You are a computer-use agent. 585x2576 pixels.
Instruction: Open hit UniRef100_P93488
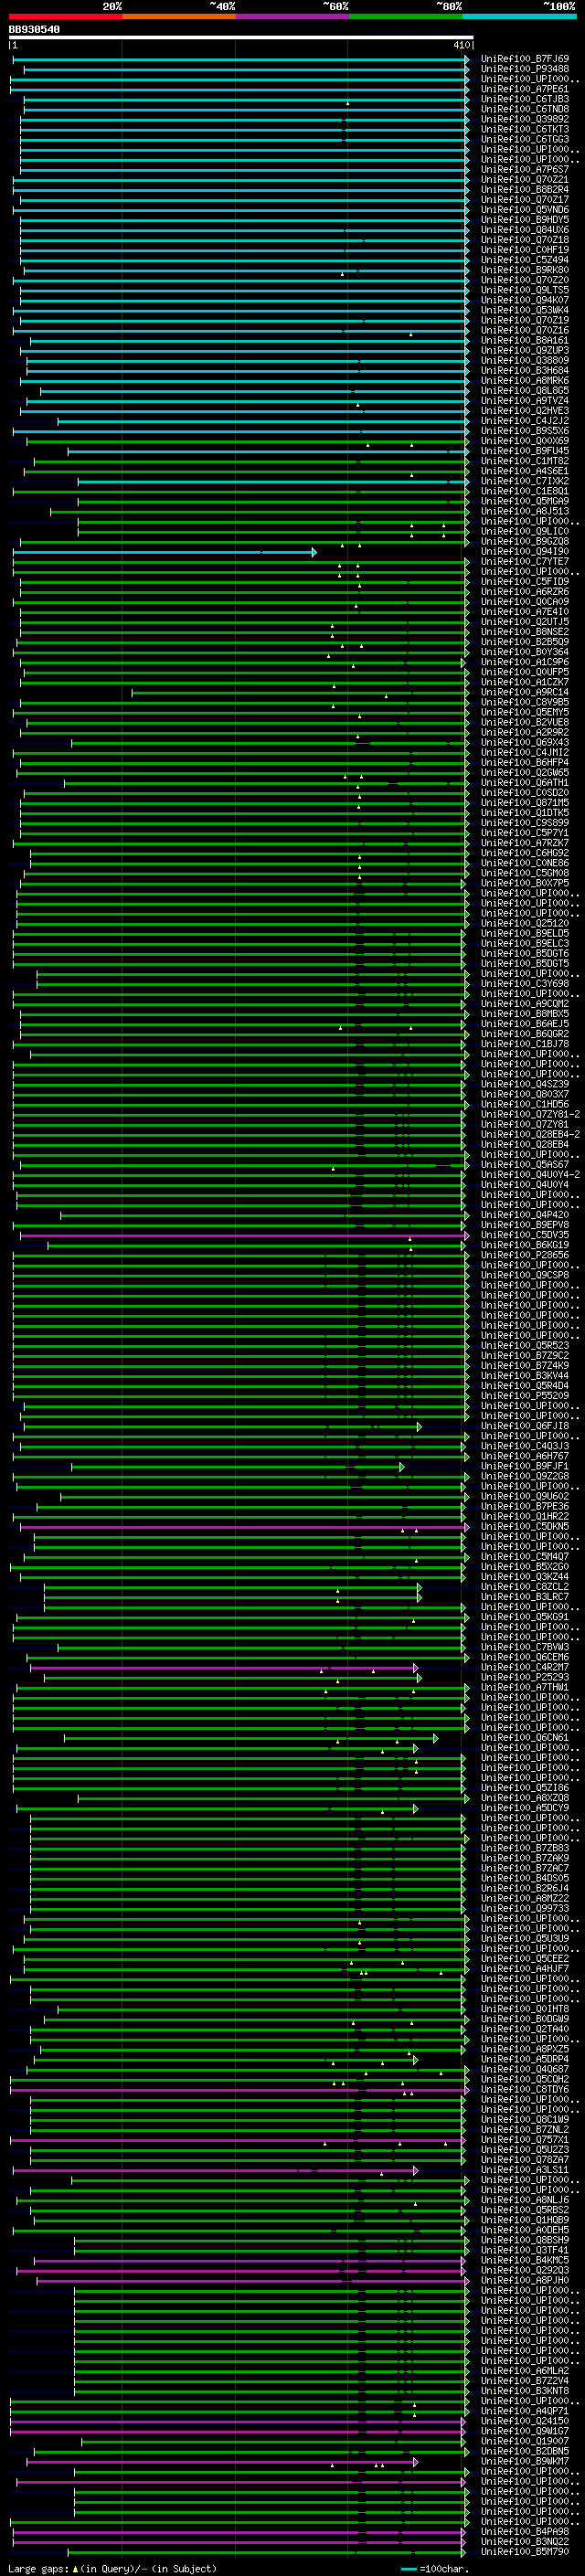524,69
